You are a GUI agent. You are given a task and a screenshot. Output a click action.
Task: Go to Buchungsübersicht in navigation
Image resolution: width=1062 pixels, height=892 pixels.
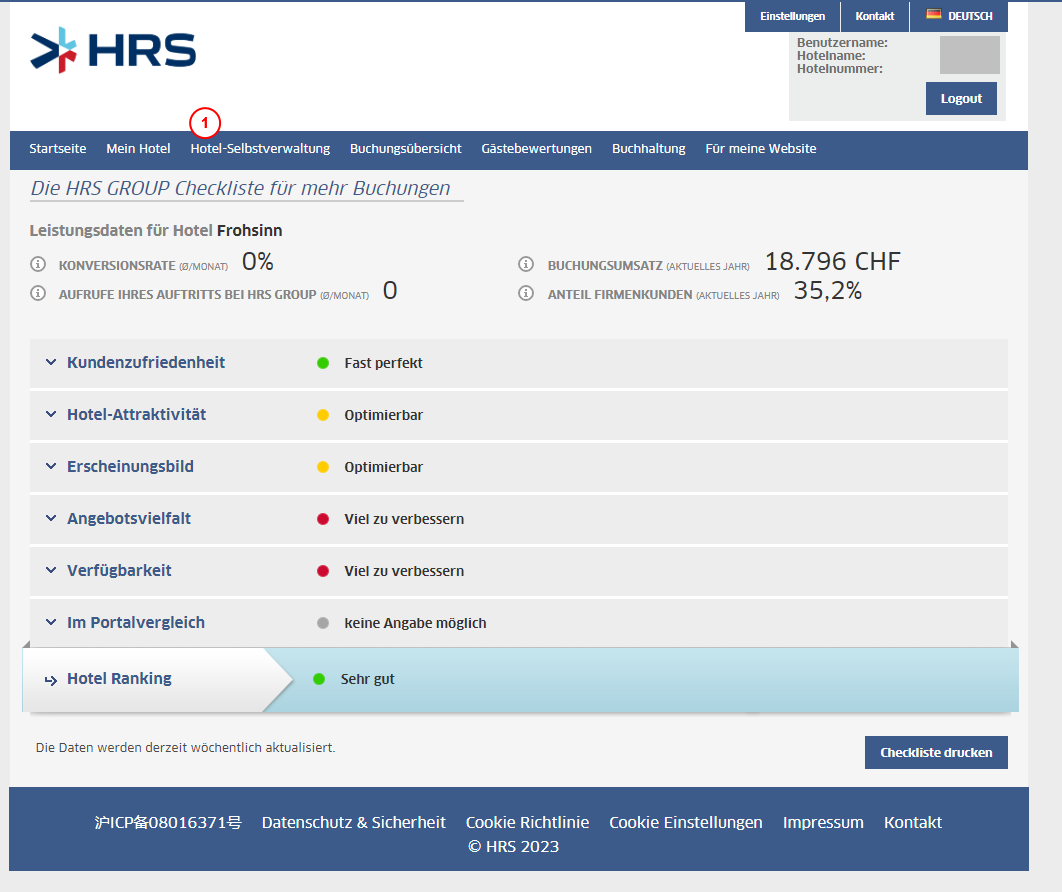pyautogui.click(x=406, y=149)
